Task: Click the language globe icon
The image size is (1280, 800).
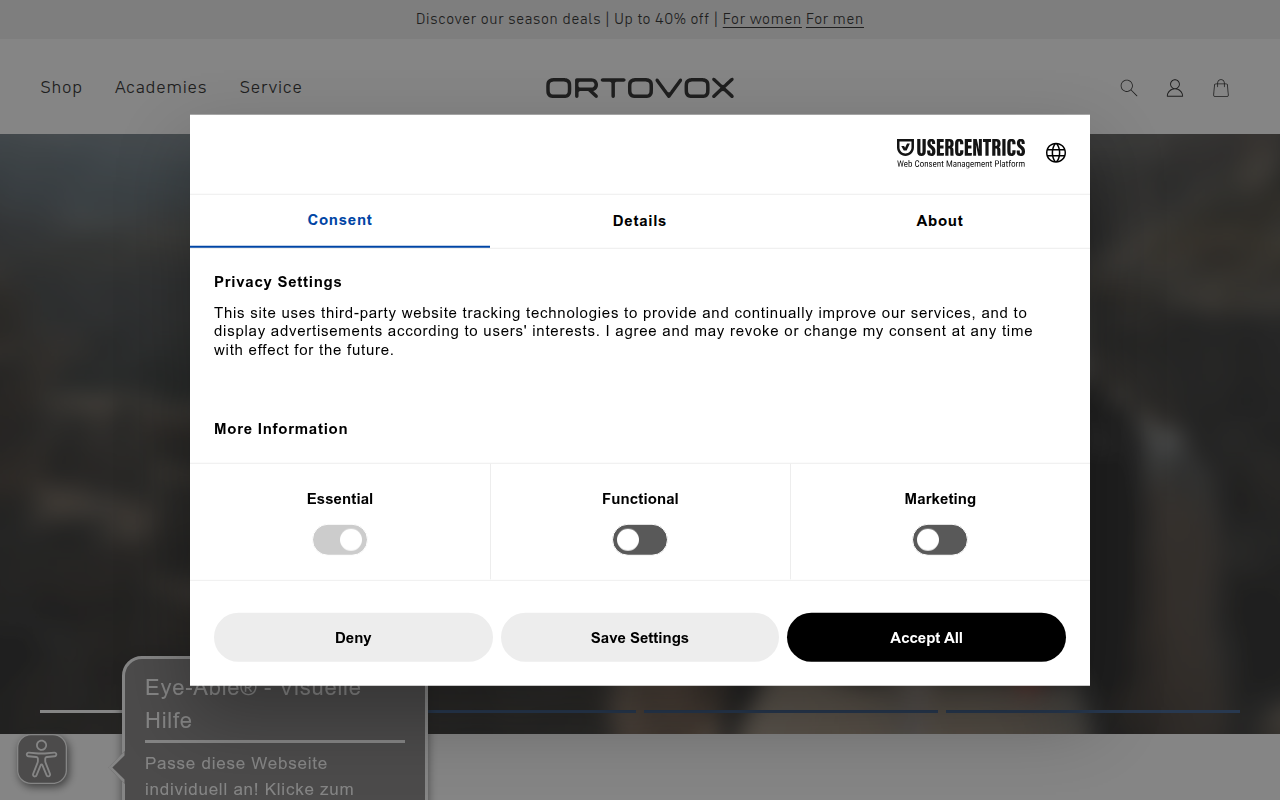Action: pos(1056,153)
